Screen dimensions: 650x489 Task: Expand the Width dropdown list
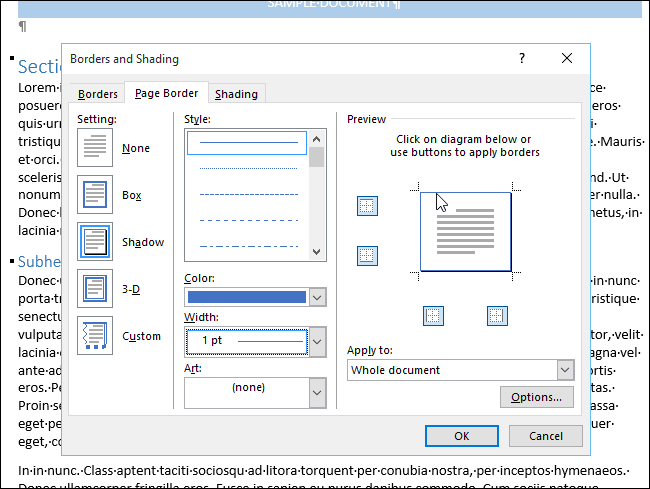click(318, 342)
